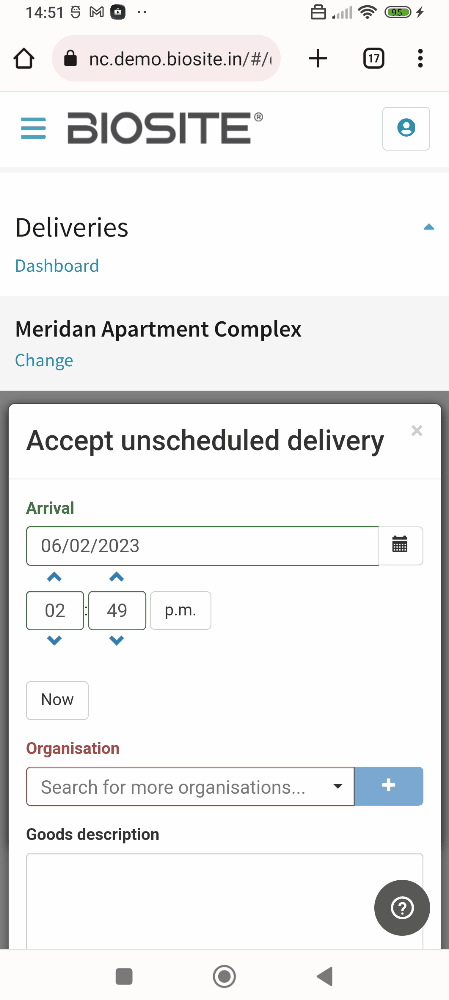Open the calendar date picker icon
Viewport: 449px width, 1000px height.
(x=400, y=545)
